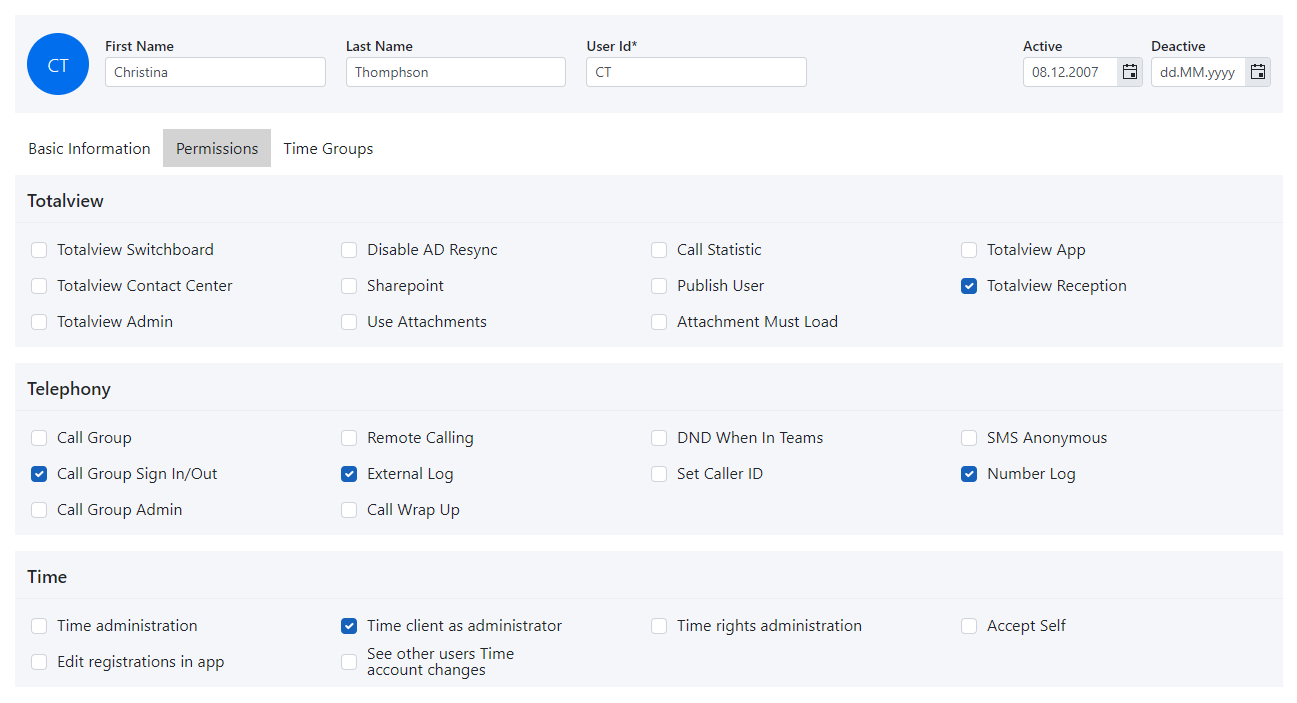Toggle Disable AD Resync checkbox
The width and height of the screenshot is (1297, 703).
pos(349,250)
